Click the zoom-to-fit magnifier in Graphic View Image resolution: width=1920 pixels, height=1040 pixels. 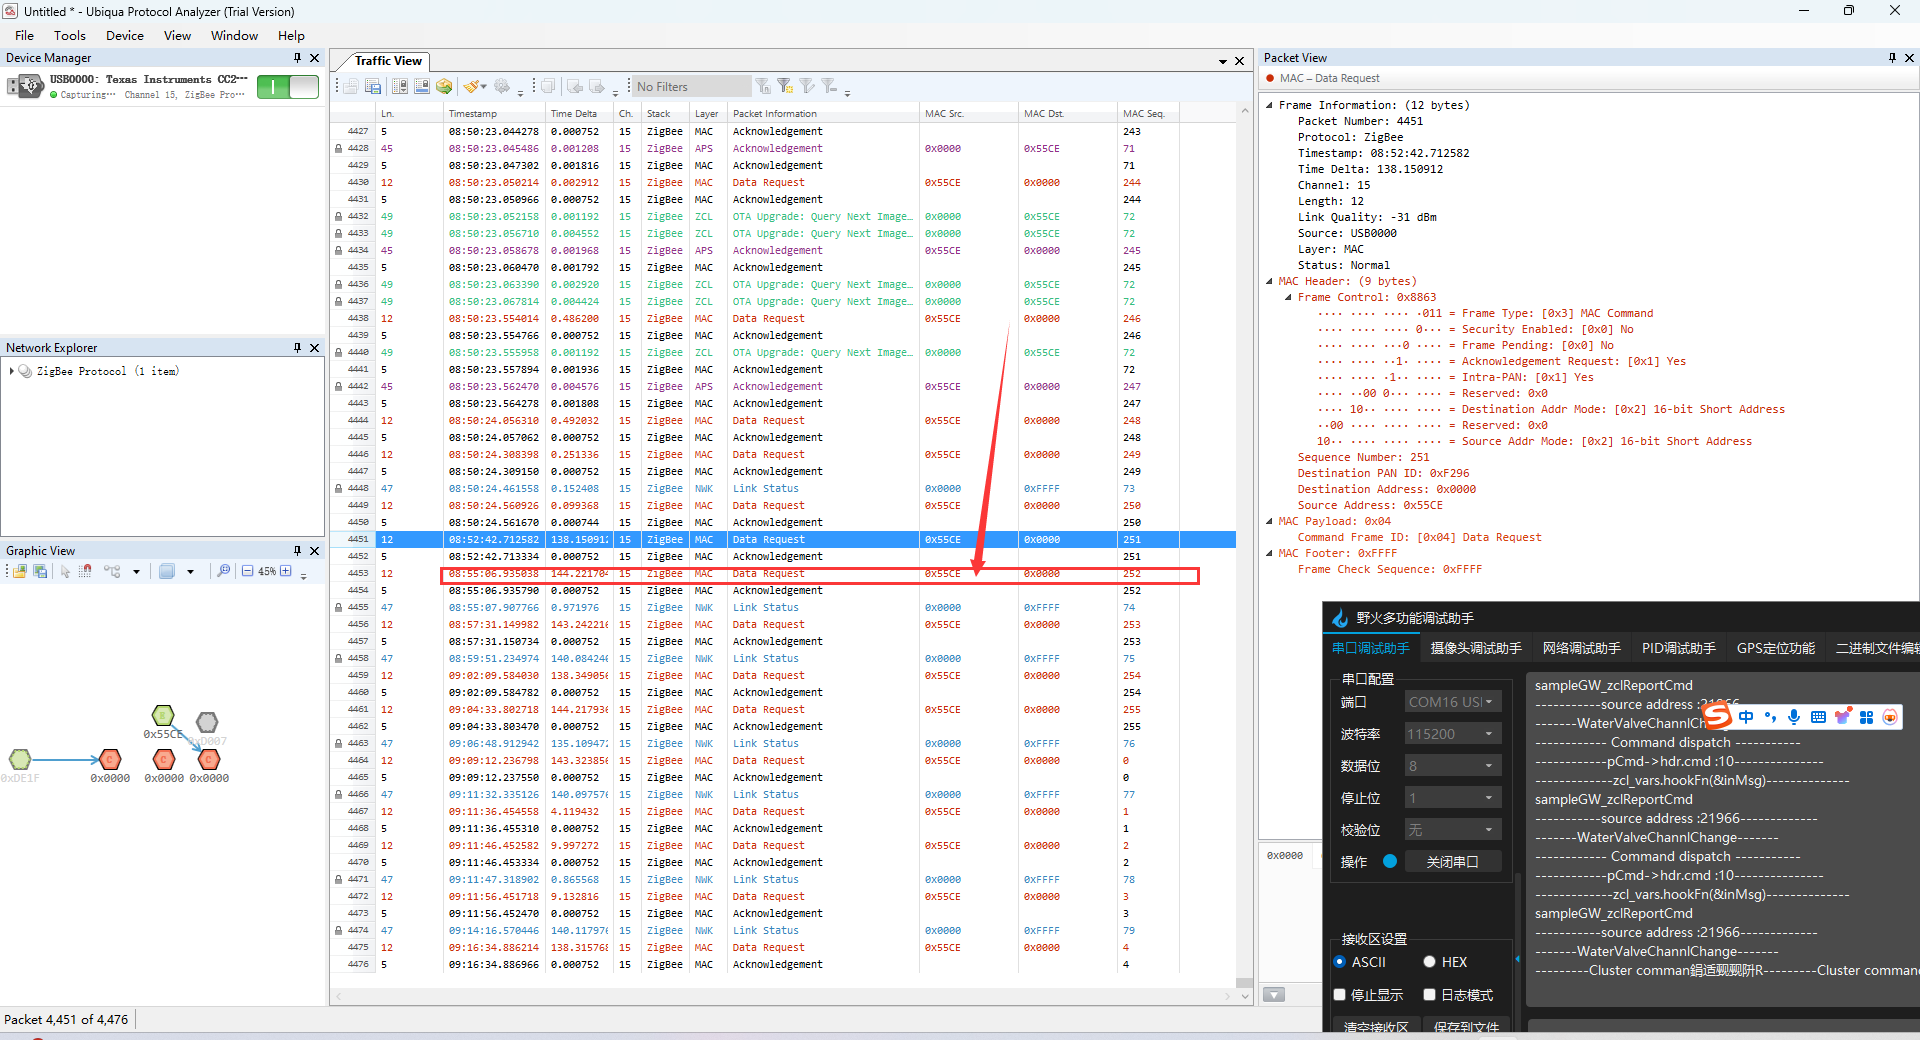[x=223, y=571]
